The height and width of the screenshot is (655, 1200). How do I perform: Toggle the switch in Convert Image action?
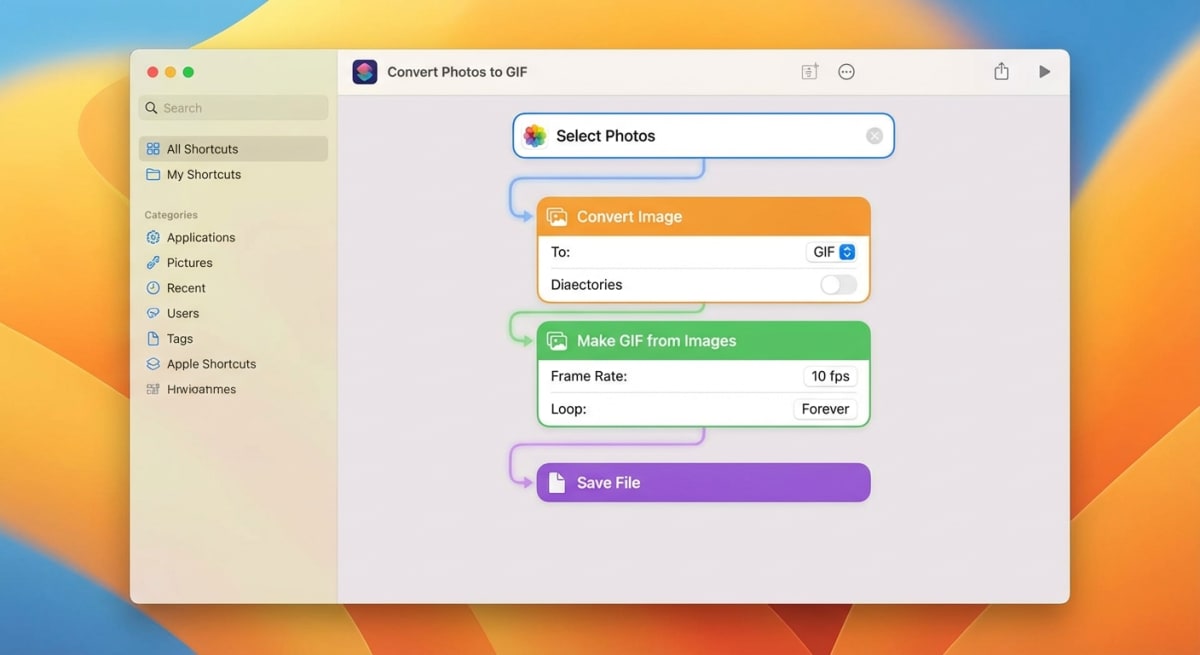point(837,284)
